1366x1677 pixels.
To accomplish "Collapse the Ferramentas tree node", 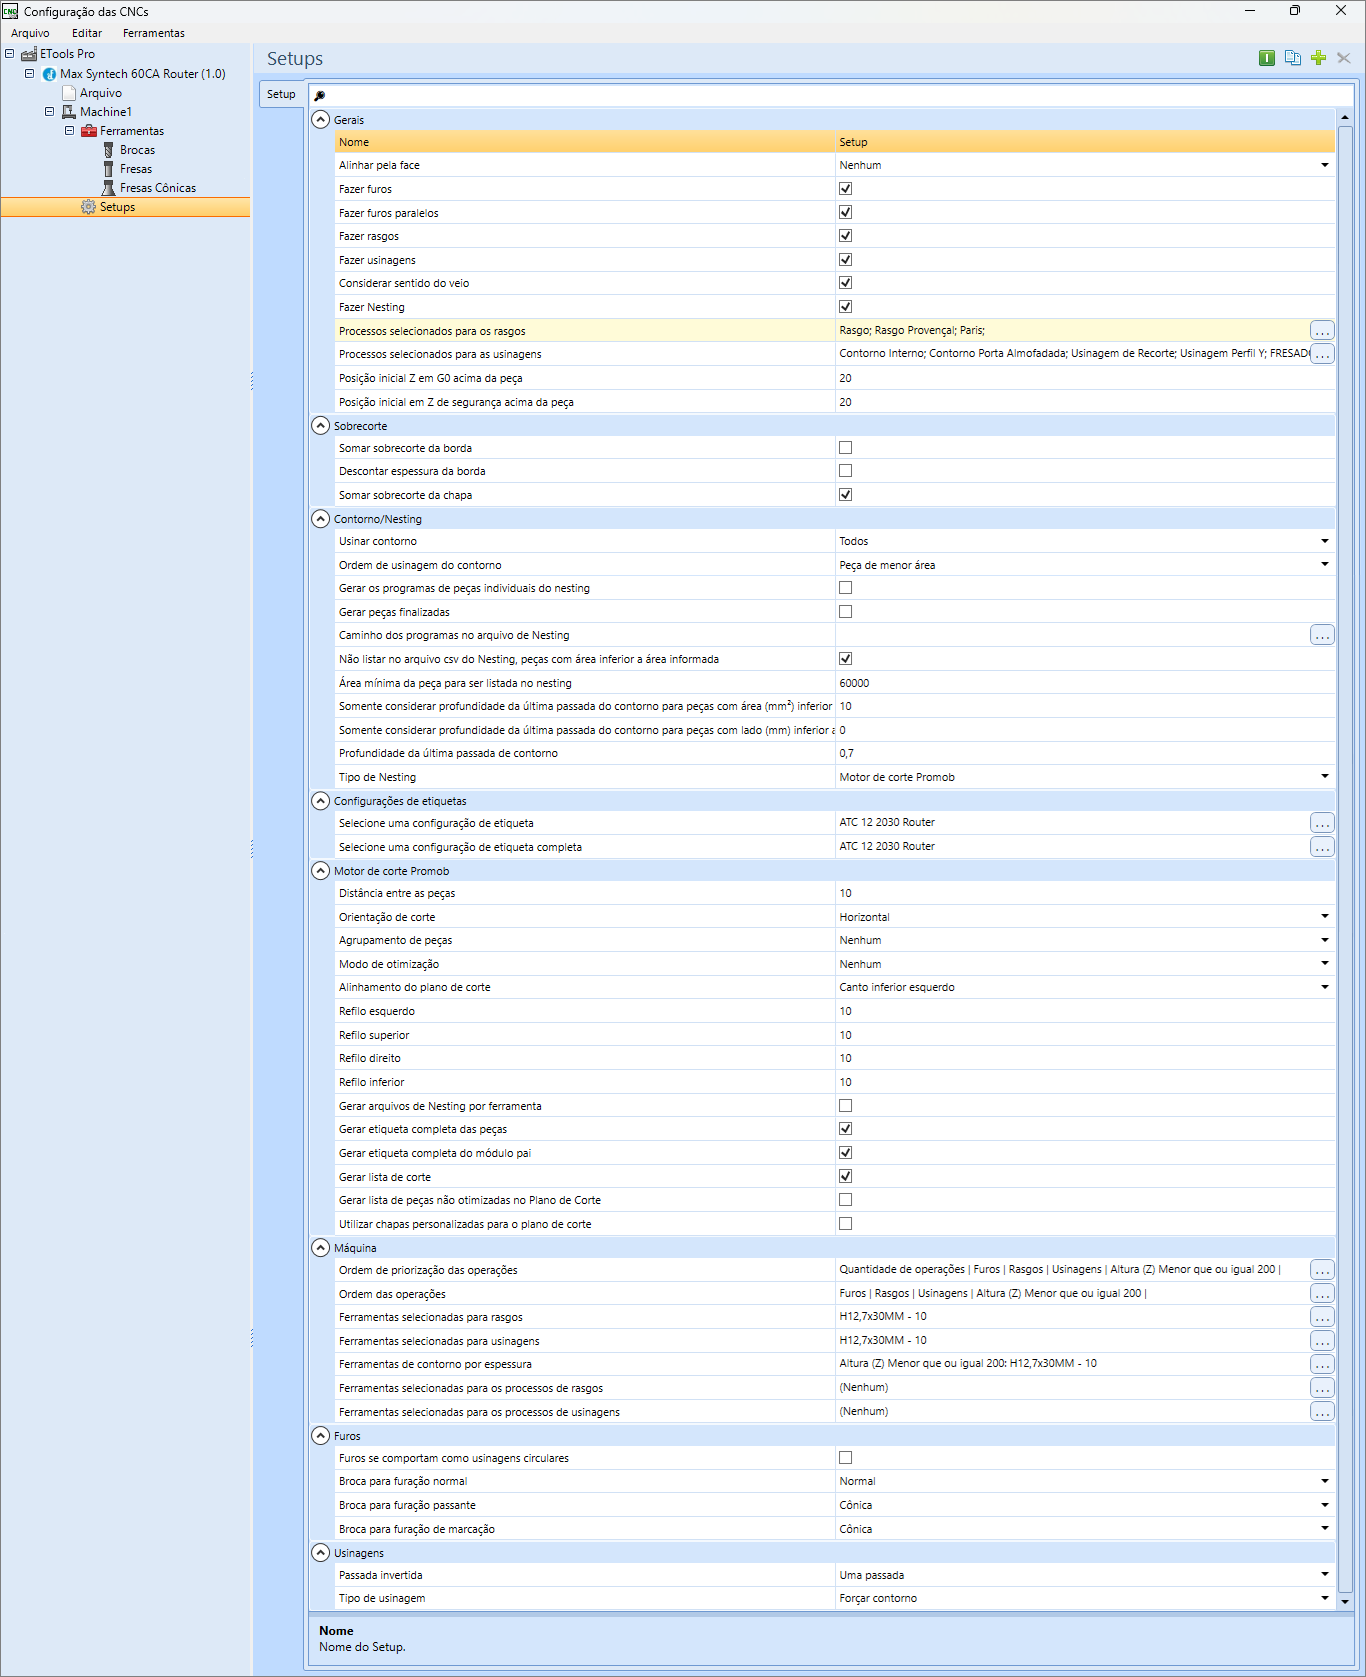I will pos(69,131).
